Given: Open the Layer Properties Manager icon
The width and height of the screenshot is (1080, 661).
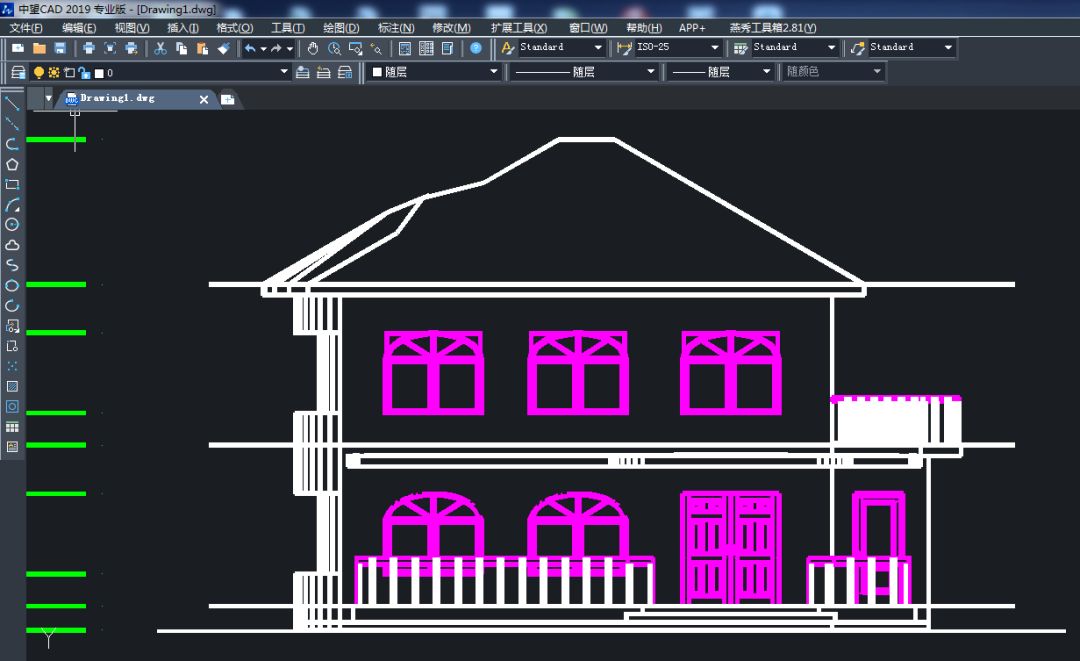Looking at the screenshot, I should [19, 72].
